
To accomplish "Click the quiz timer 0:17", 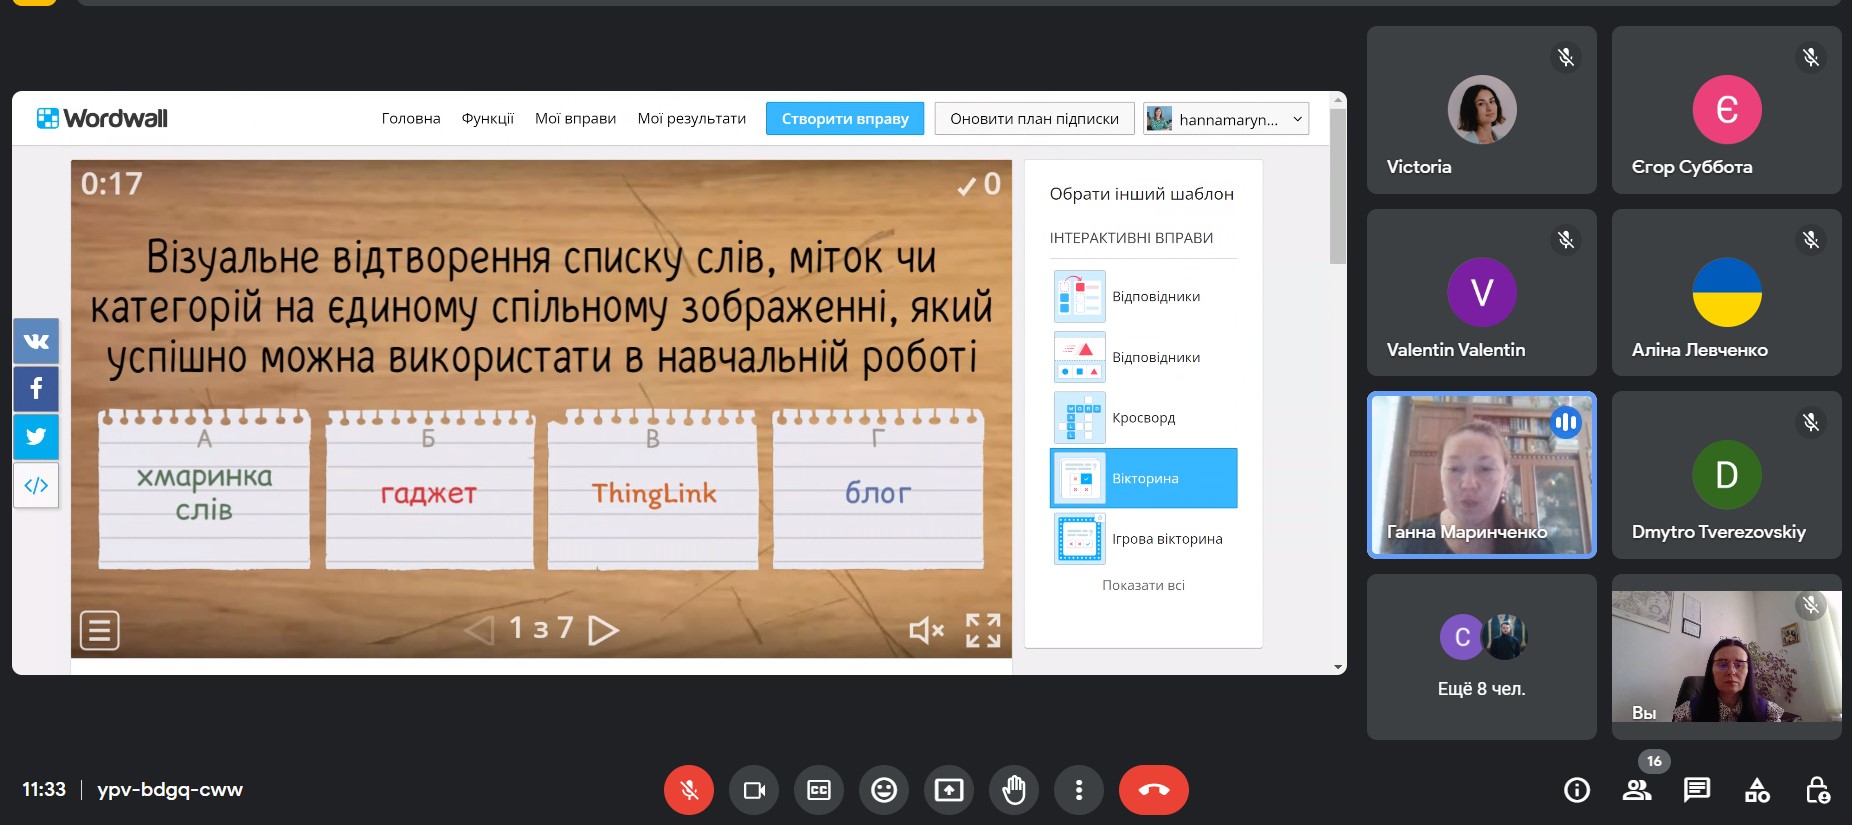I will [x=112, y=184].
